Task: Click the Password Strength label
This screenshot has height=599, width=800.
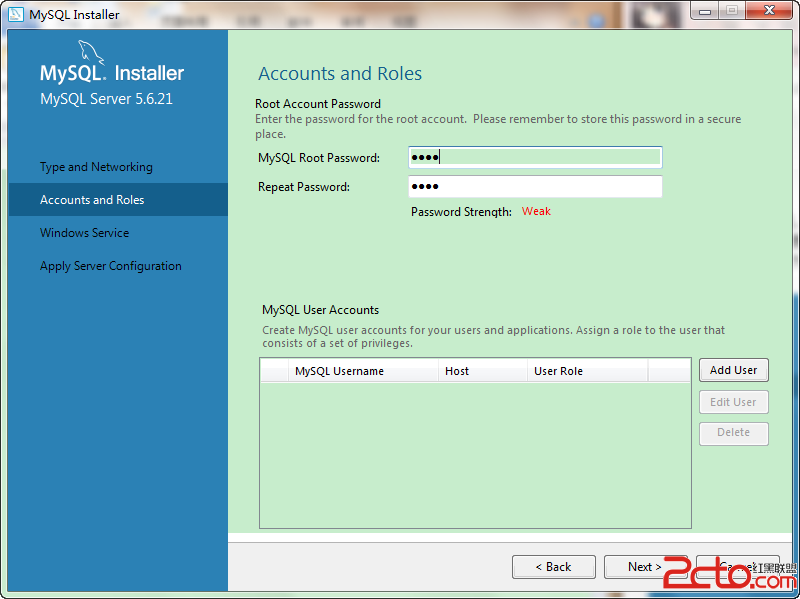Action: (461, 212)
